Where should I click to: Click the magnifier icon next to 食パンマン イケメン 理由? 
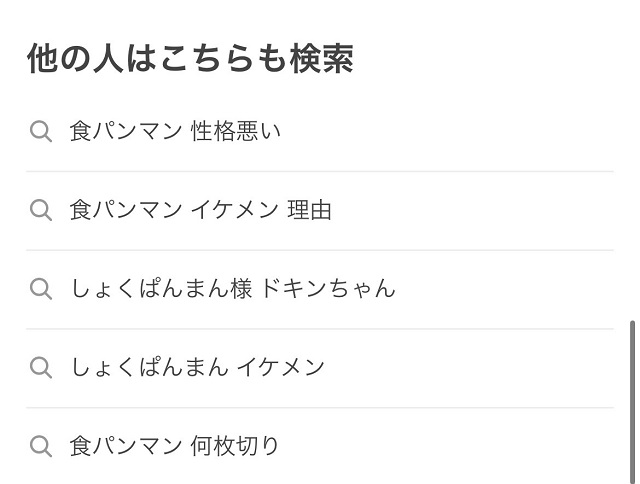click(x=41, y=210)
